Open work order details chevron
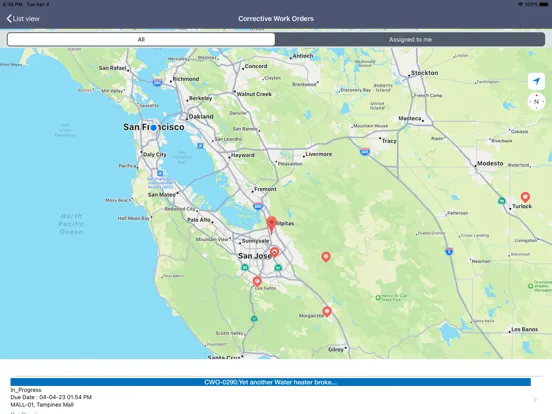 (535, 399)
